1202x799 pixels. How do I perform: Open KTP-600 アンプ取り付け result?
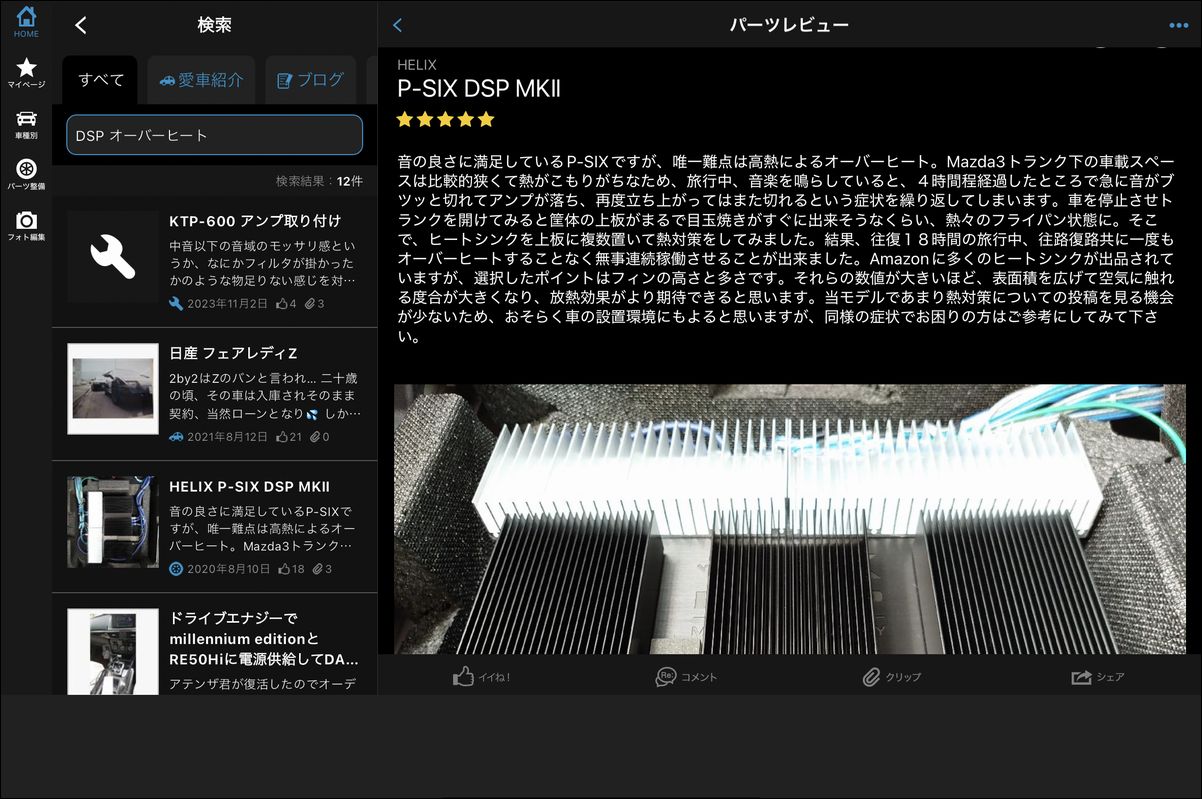click(214, 262)
